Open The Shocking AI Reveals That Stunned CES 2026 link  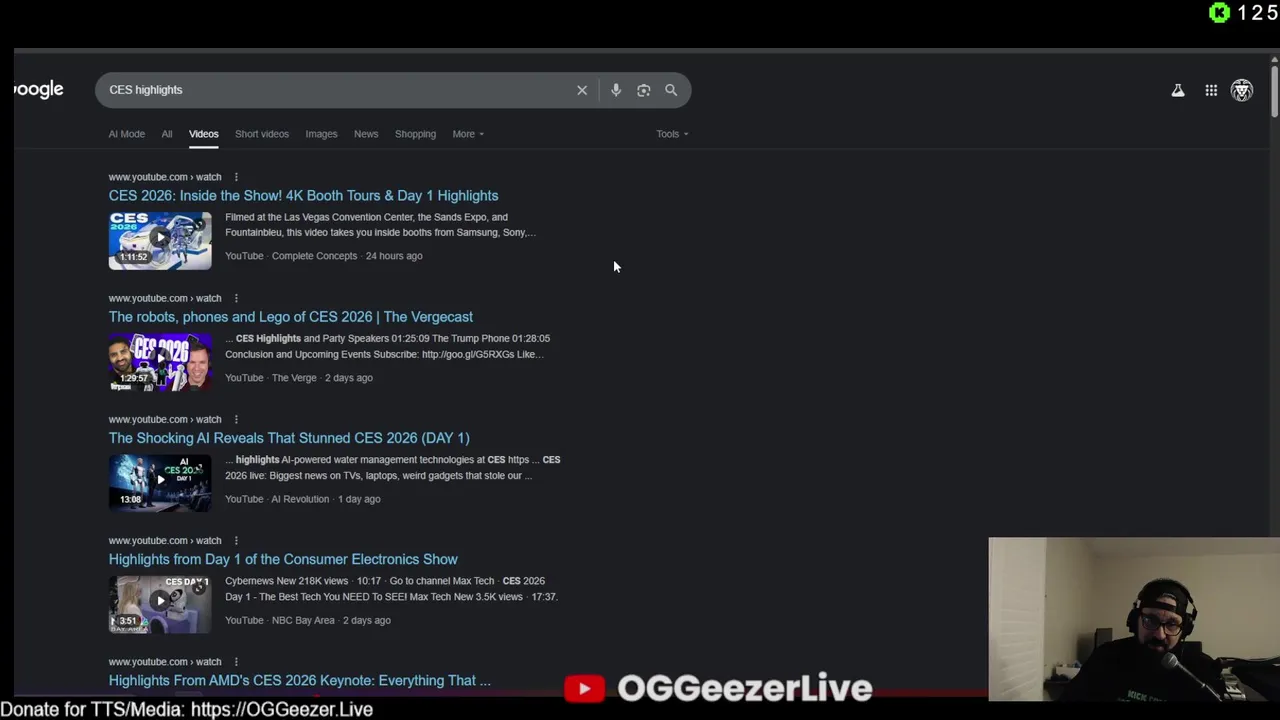point(289,438)
